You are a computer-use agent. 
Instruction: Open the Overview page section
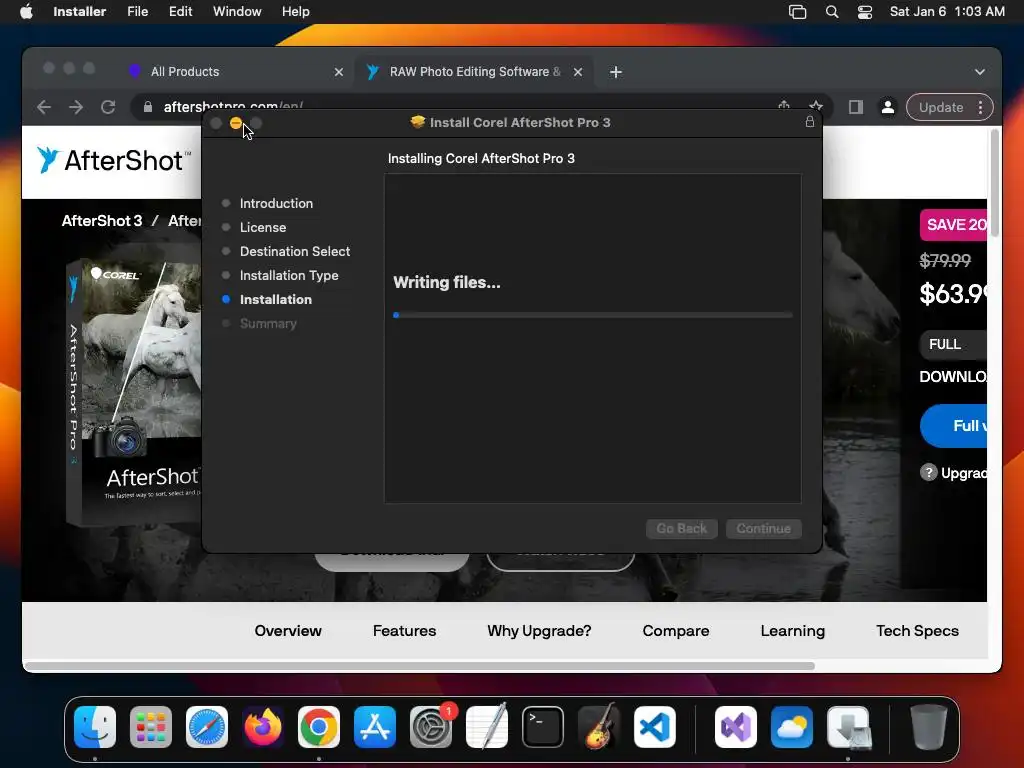tap(288, 631)
